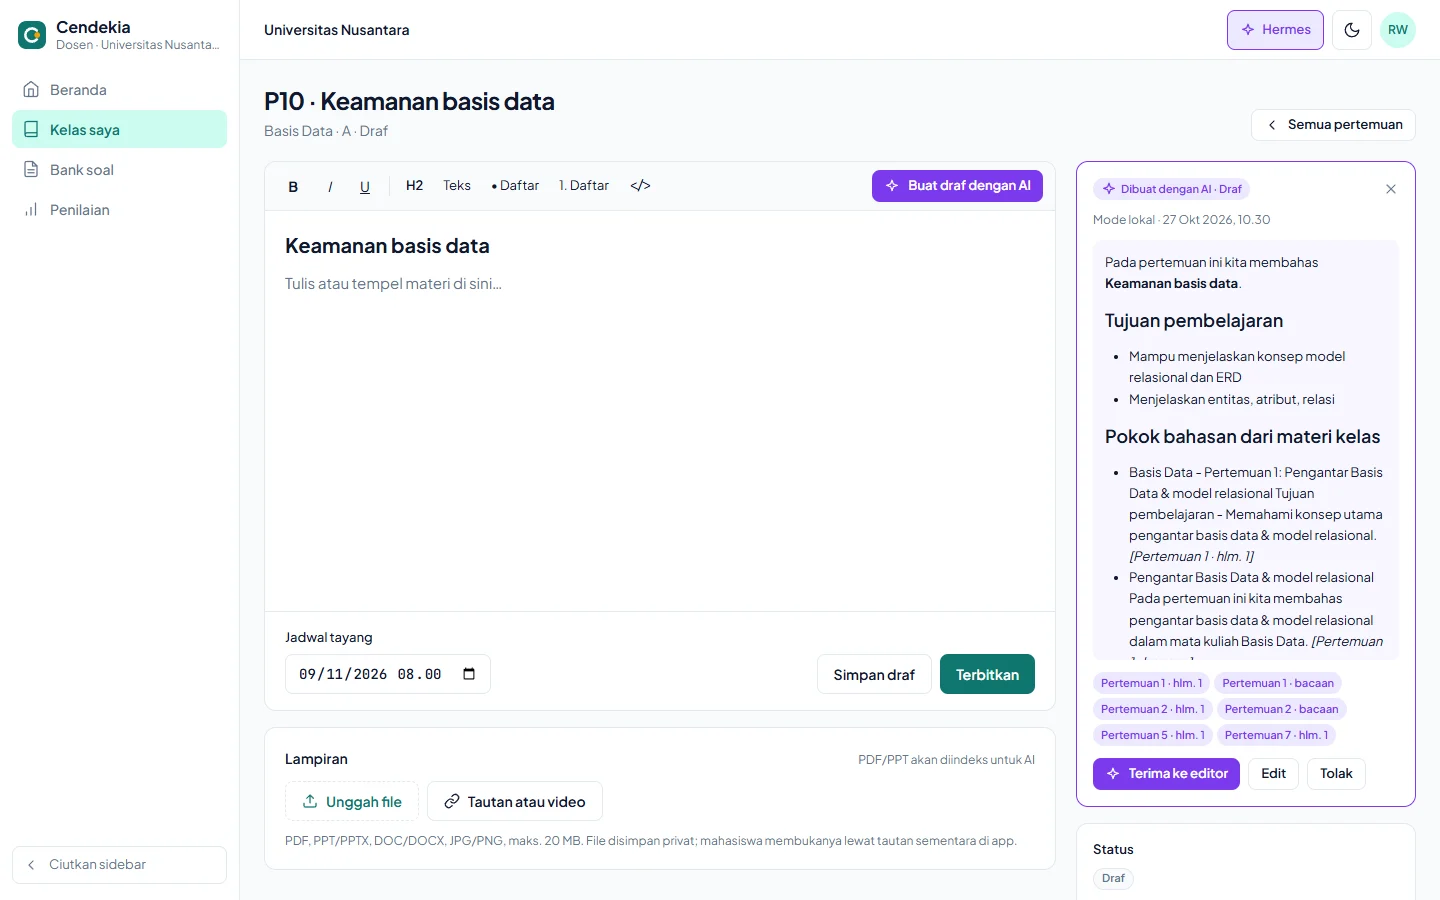The height and width of the screenshot is (900, 1440).
Task: Click the Pertemuan 5 · hlm. 1 citation chip
Action: 1153,735
